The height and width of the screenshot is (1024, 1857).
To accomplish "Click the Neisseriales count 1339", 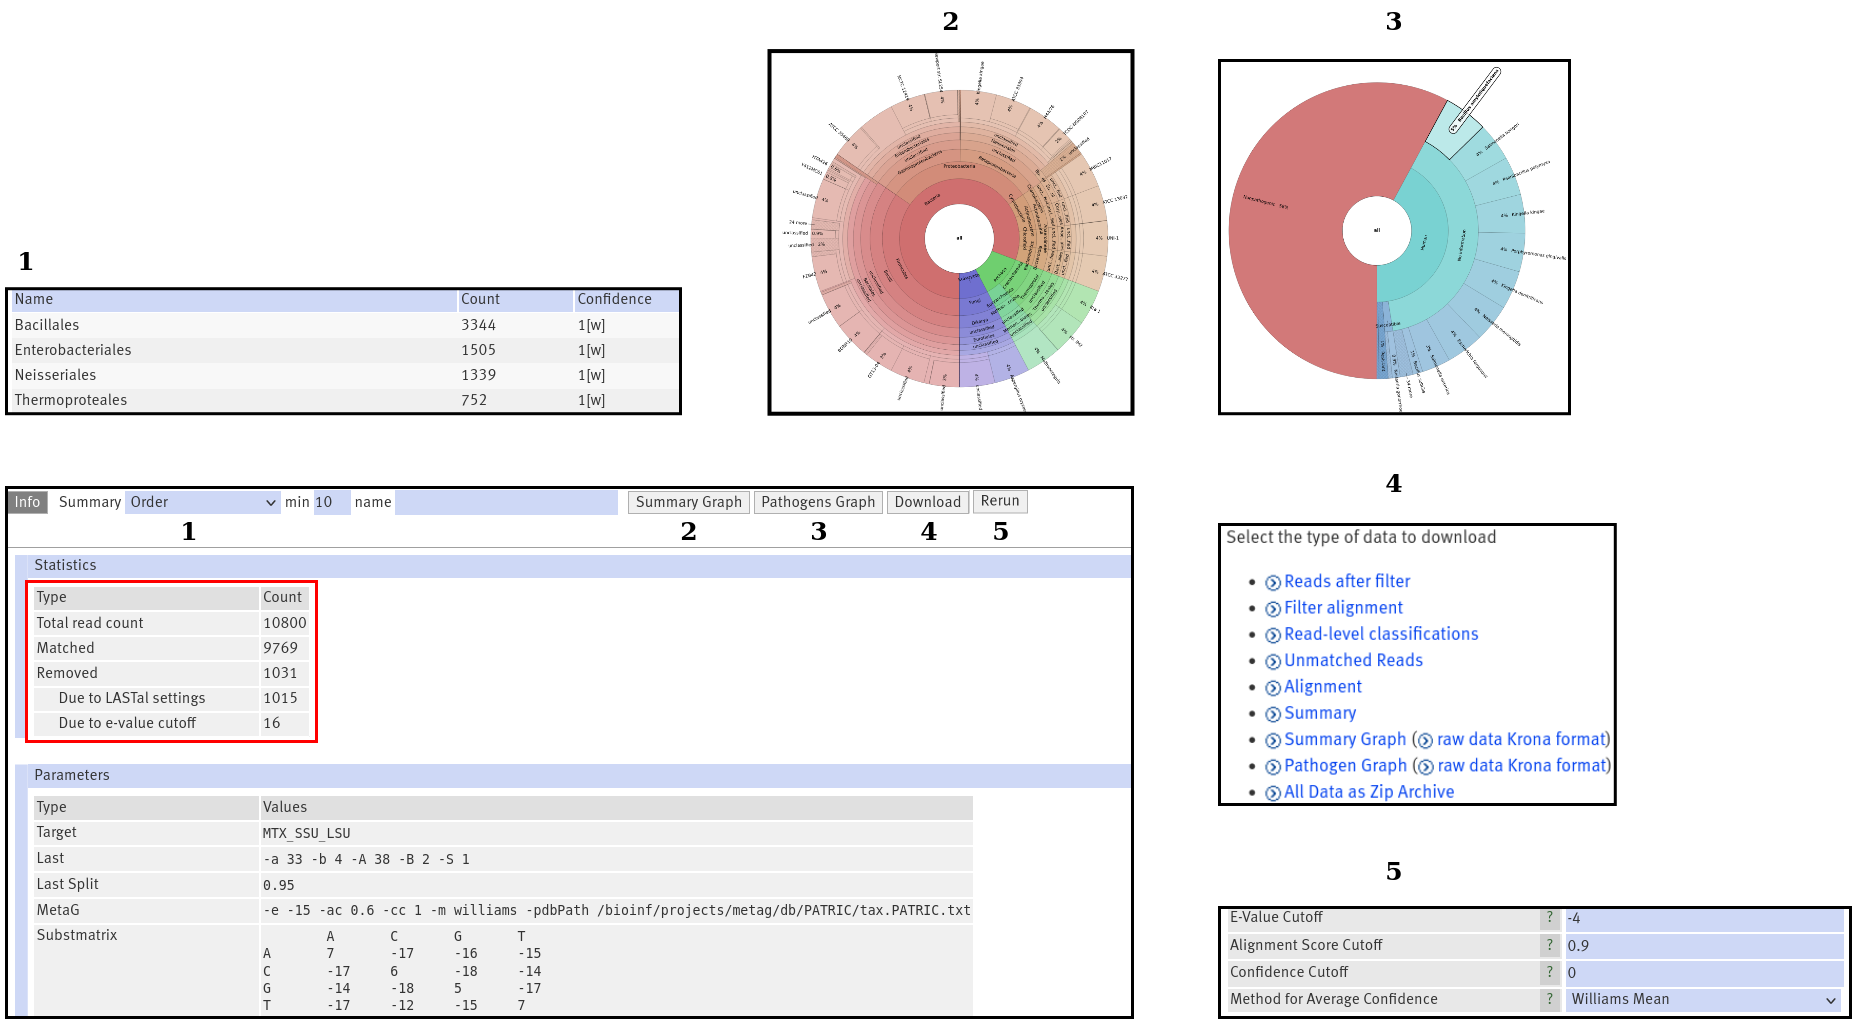I will (x=478, y=375).
